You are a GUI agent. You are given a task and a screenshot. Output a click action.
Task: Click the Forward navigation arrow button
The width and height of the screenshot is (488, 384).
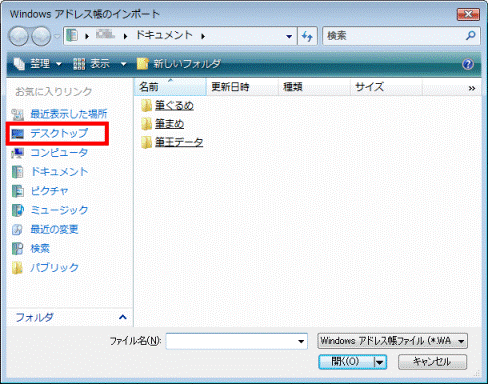pyautogui.click(x=41, y=36)
